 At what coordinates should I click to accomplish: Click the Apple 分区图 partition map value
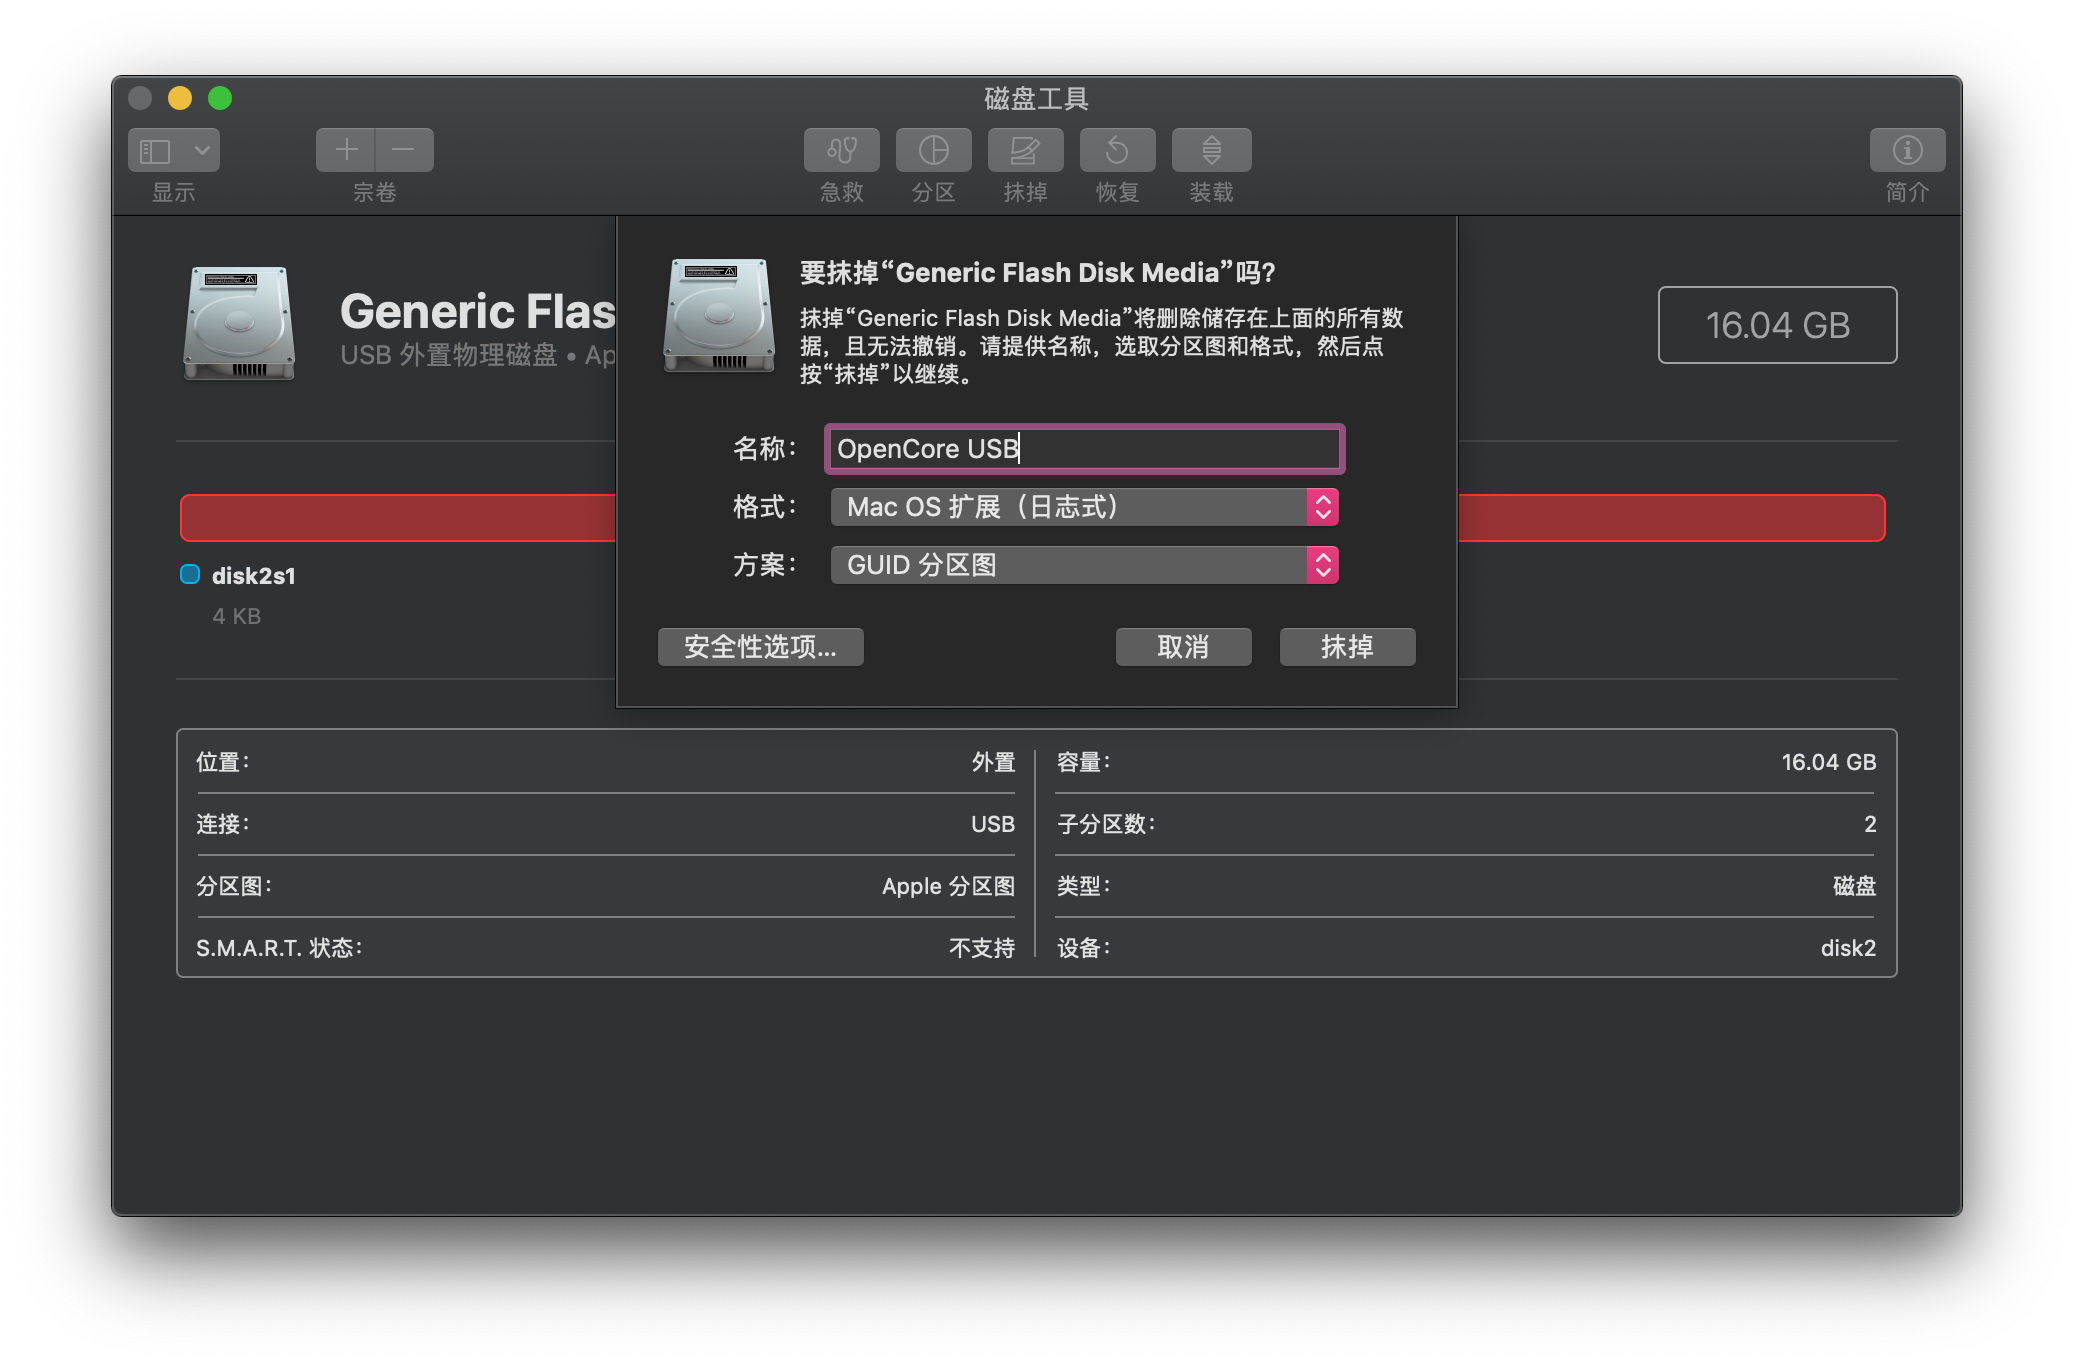[x=948, y=886]
